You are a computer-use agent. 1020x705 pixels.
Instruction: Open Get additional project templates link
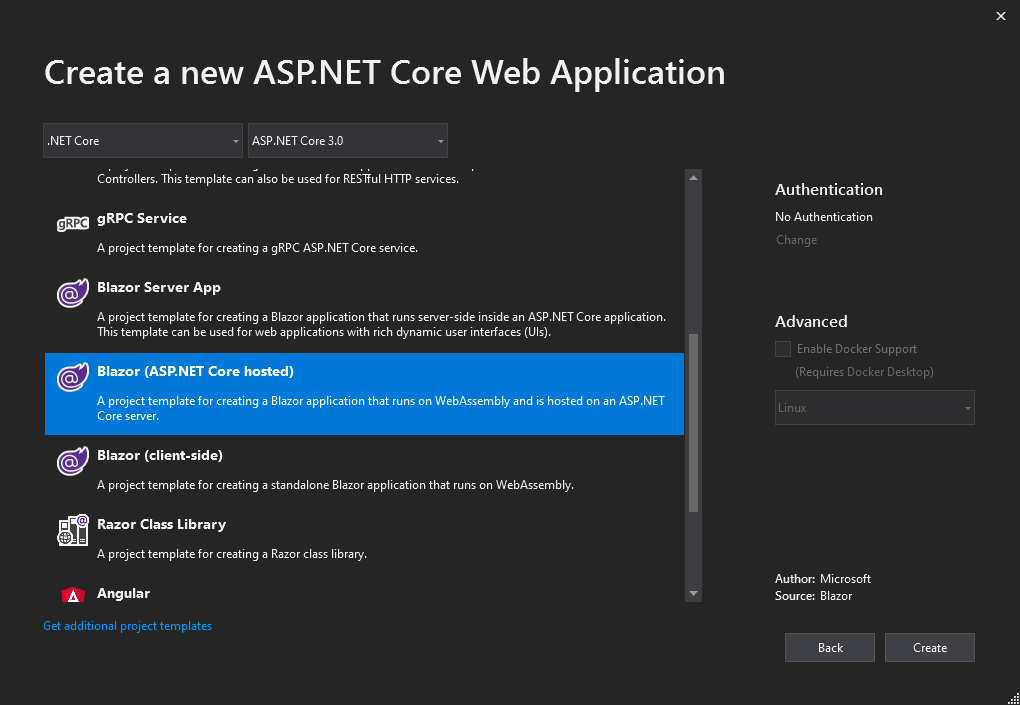point(128,626)
